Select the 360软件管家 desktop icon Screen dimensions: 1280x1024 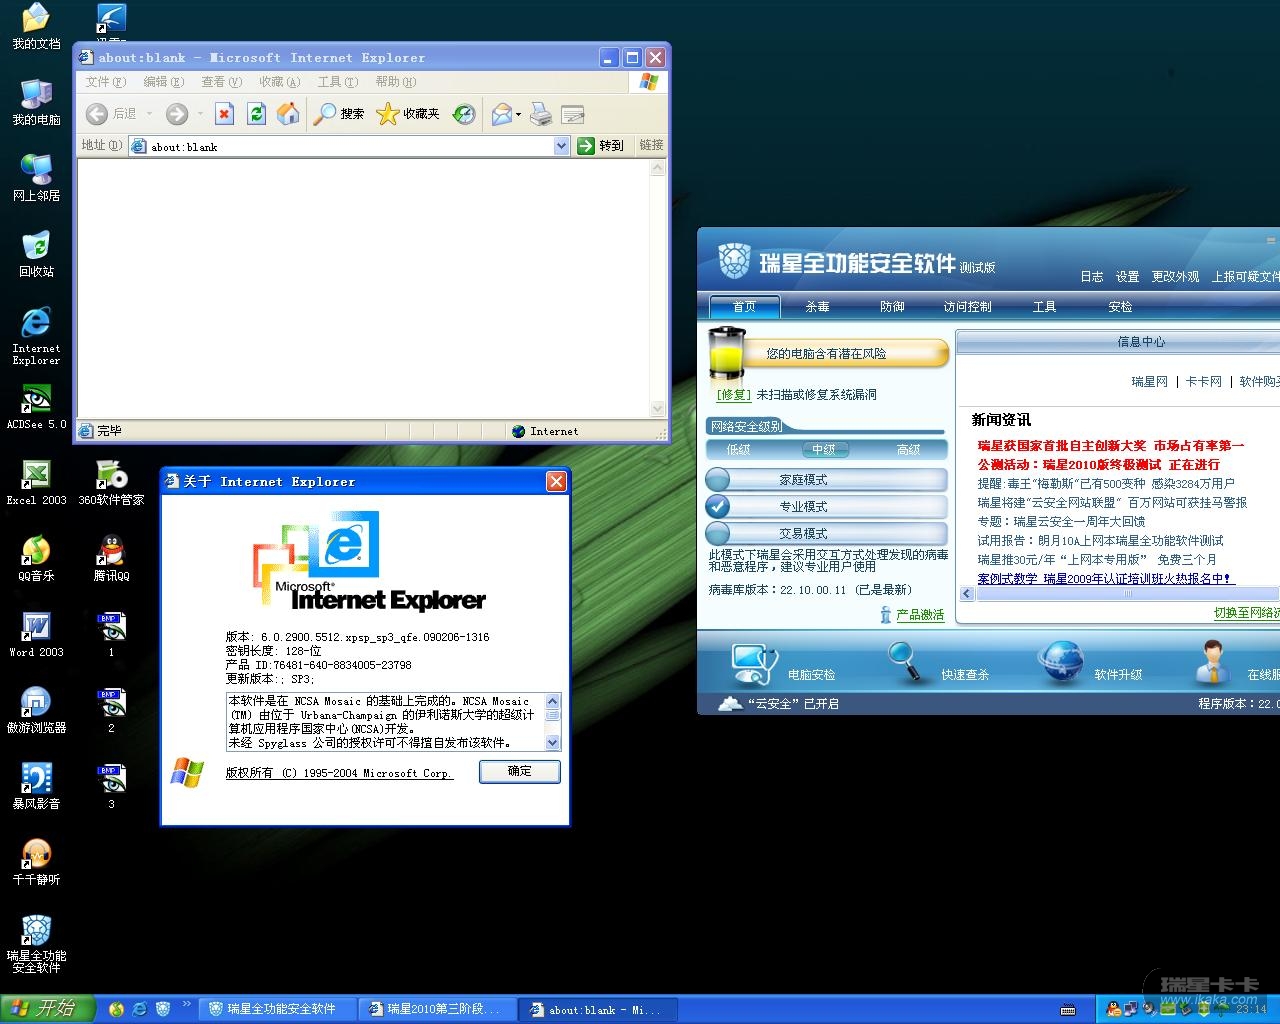pos(111,483)
